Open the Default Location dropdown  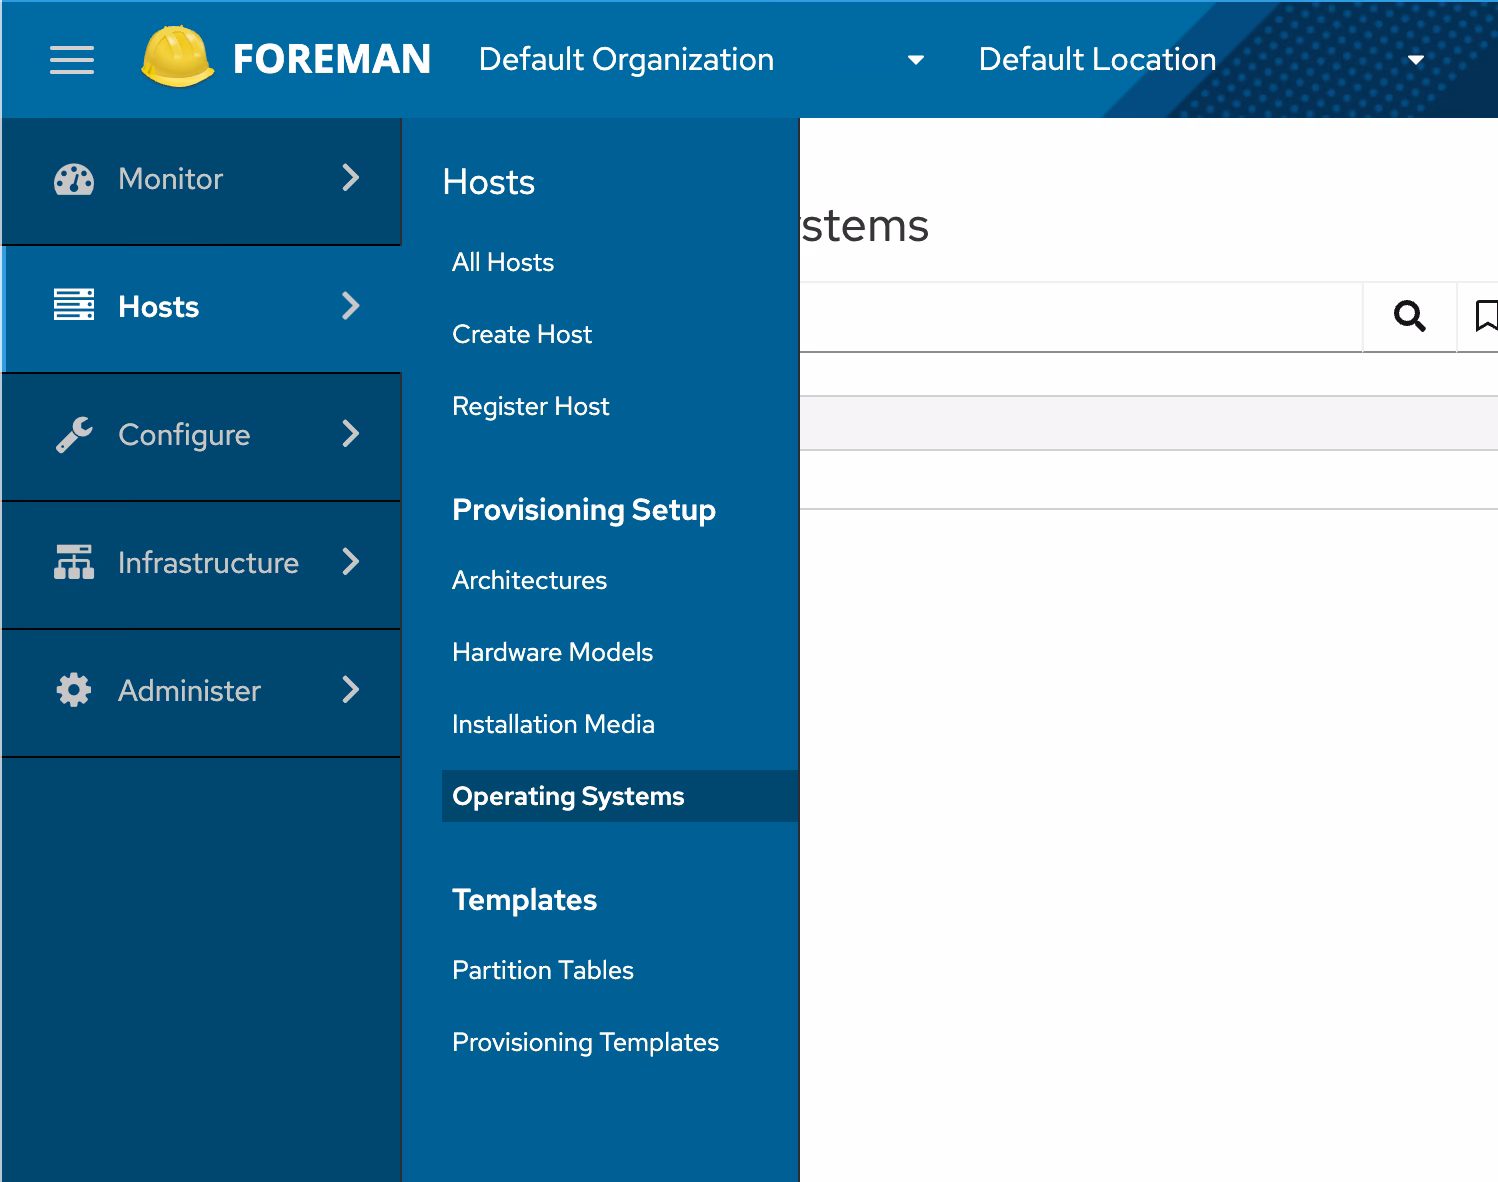tap(1416, 60)
